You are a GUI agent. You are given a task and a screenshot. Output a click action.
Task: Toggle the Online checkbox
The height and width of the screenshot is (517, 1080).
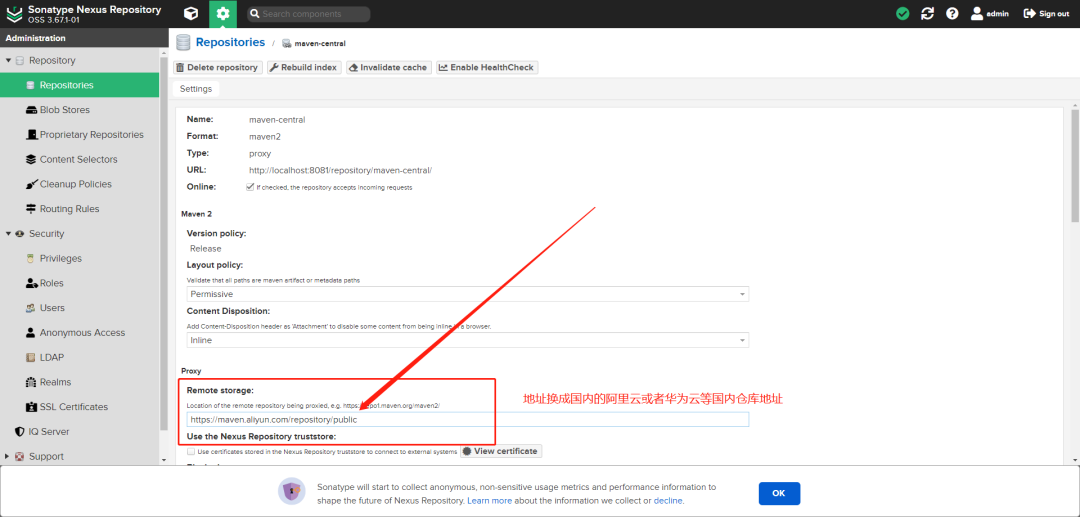250,187
